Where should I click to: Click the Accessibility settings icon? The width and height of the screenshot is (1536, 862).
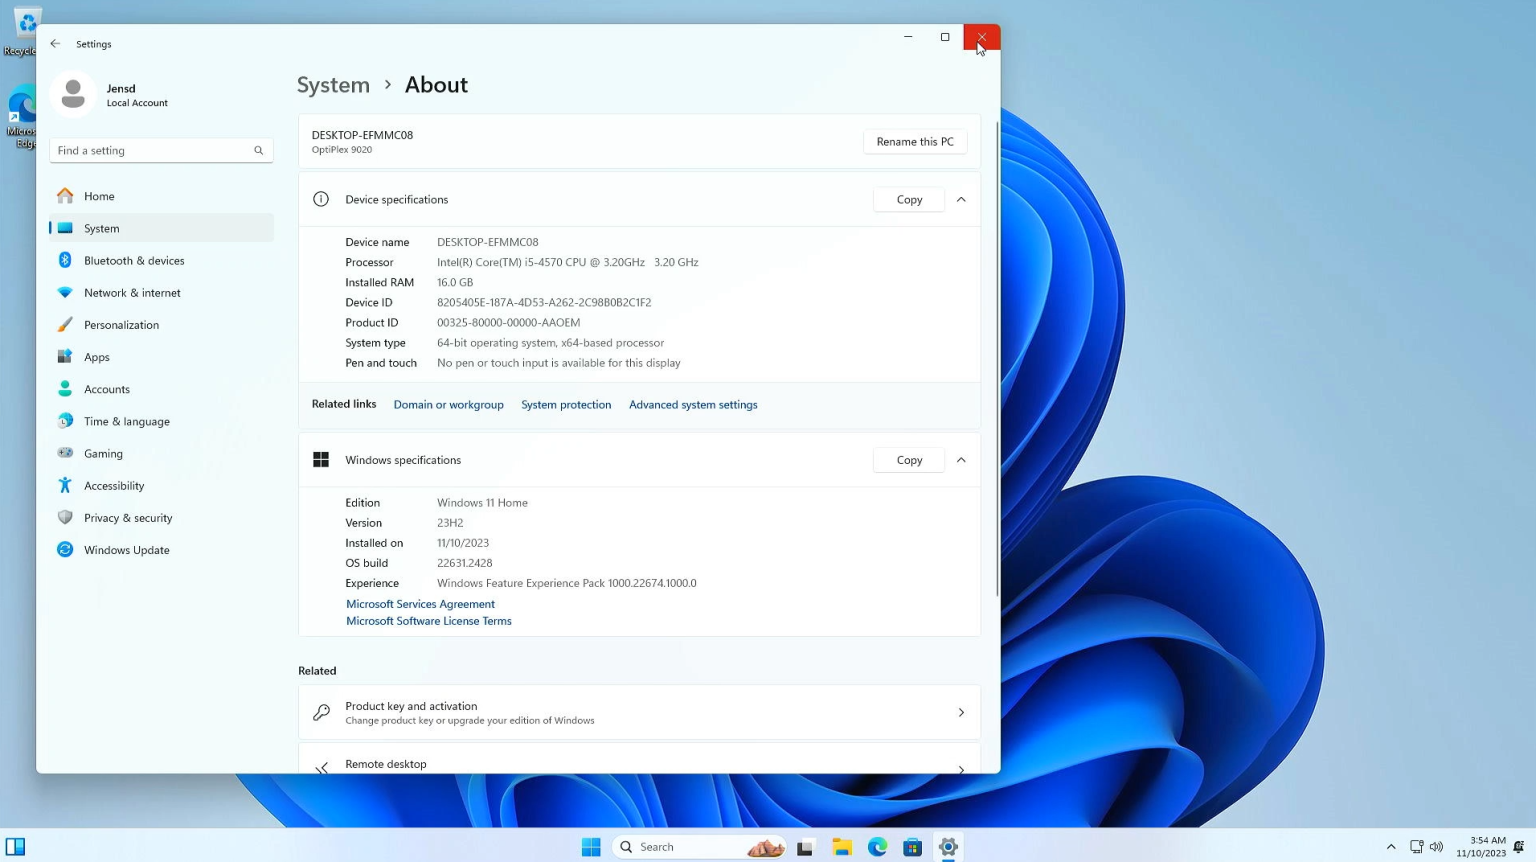click(x=64, y=485)
